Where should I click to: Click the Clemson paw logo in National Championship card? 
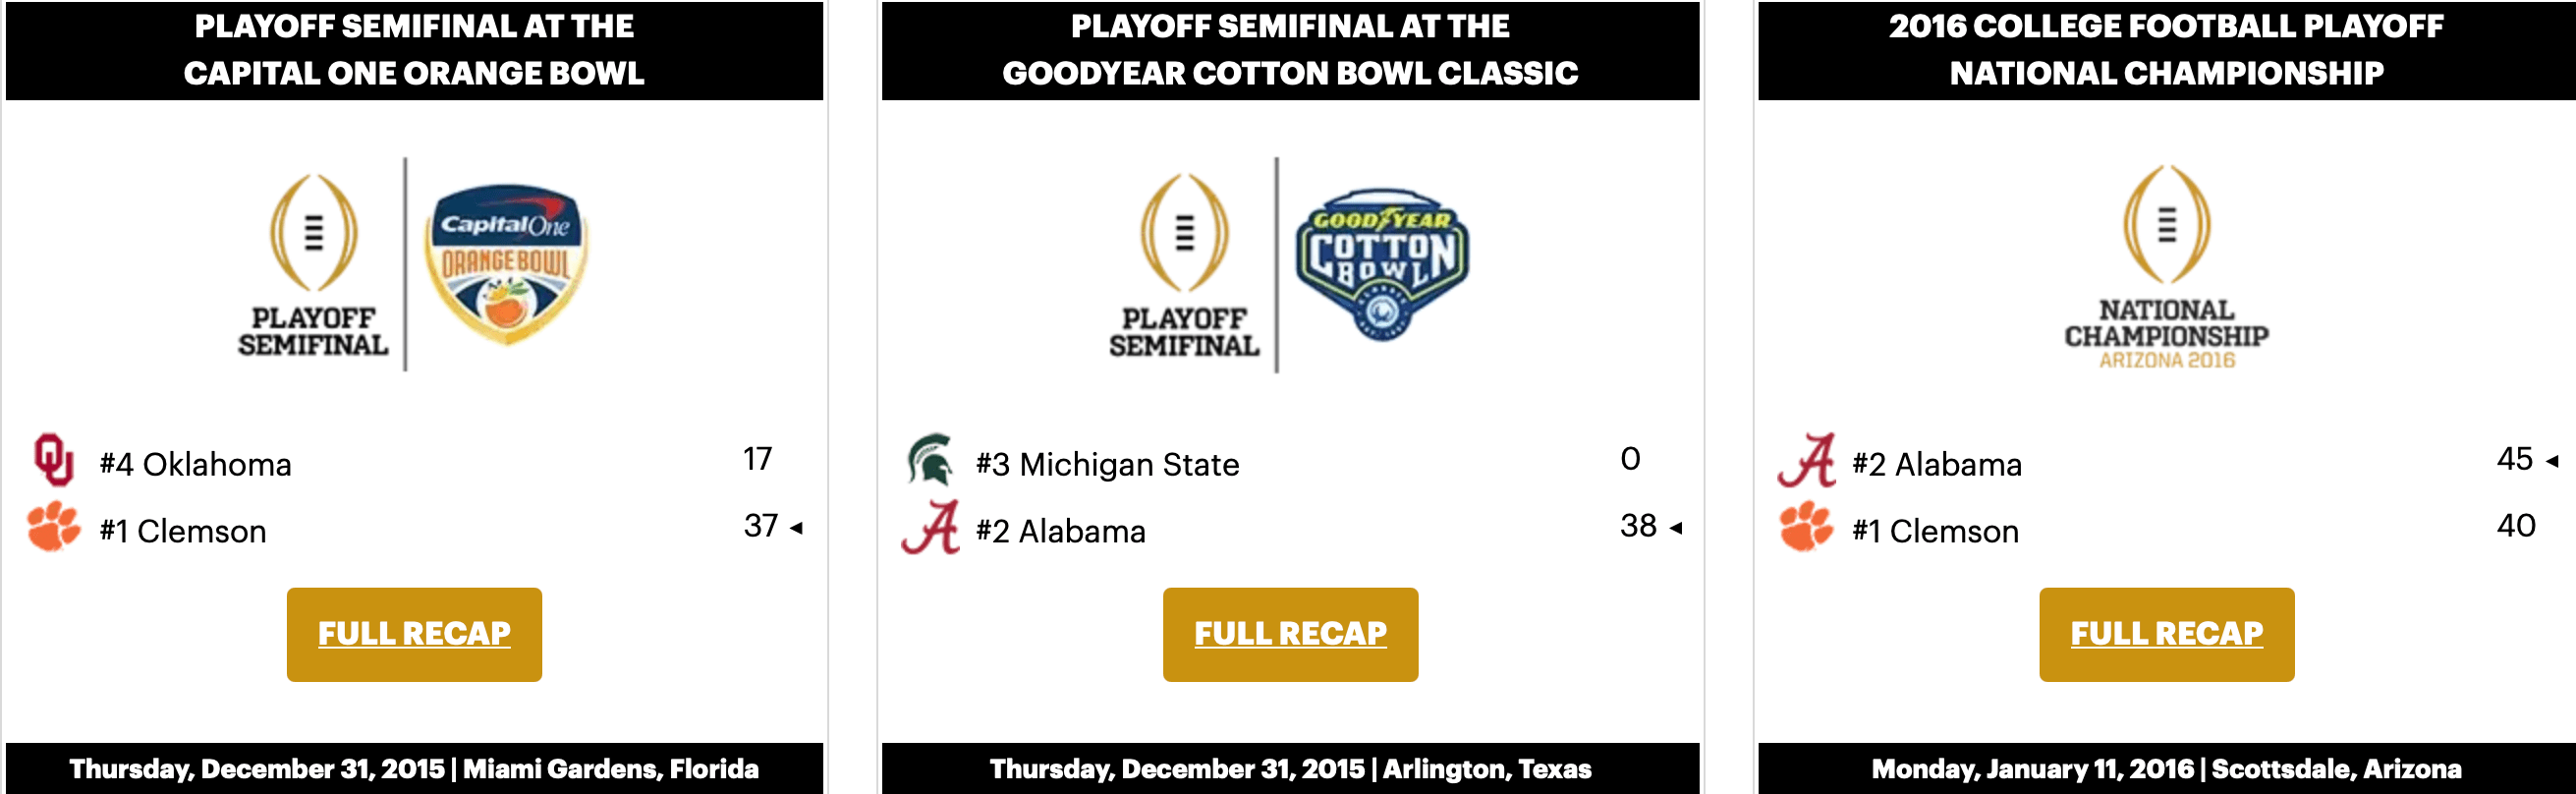pyautogui.click(x=1806, y=527)
